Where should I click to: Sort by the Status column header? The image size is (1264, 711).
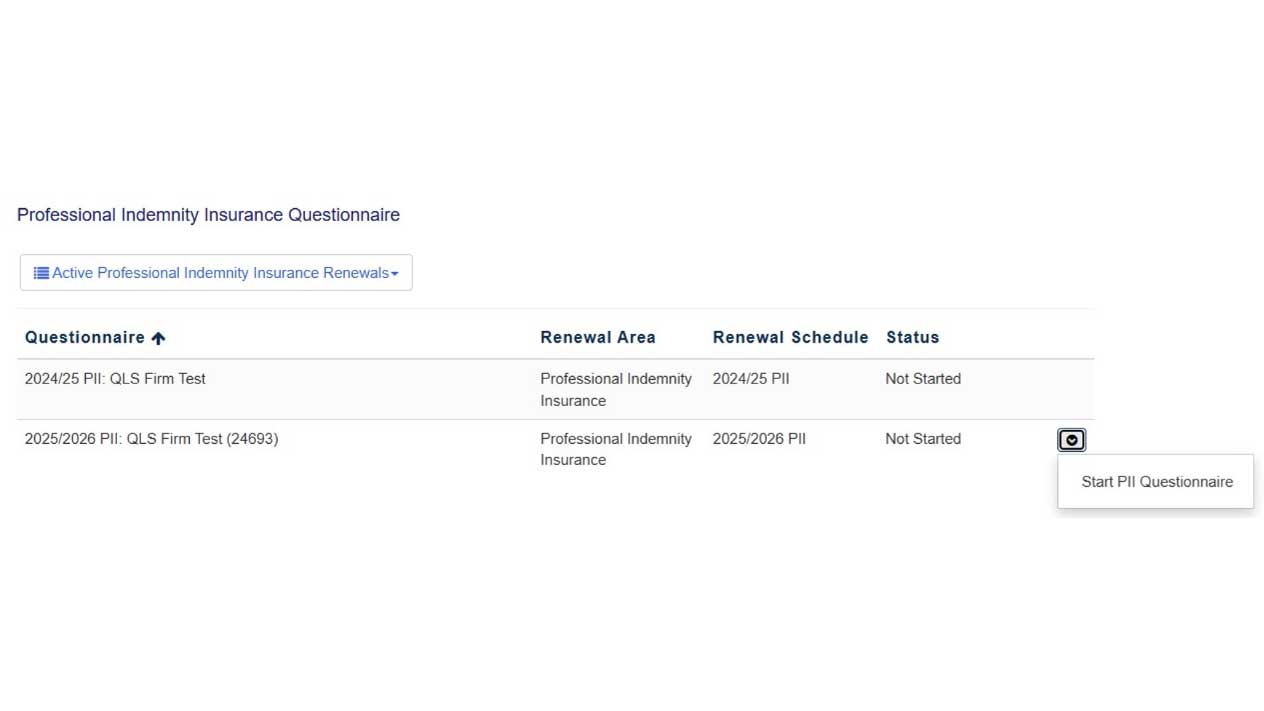click(912, 338)
